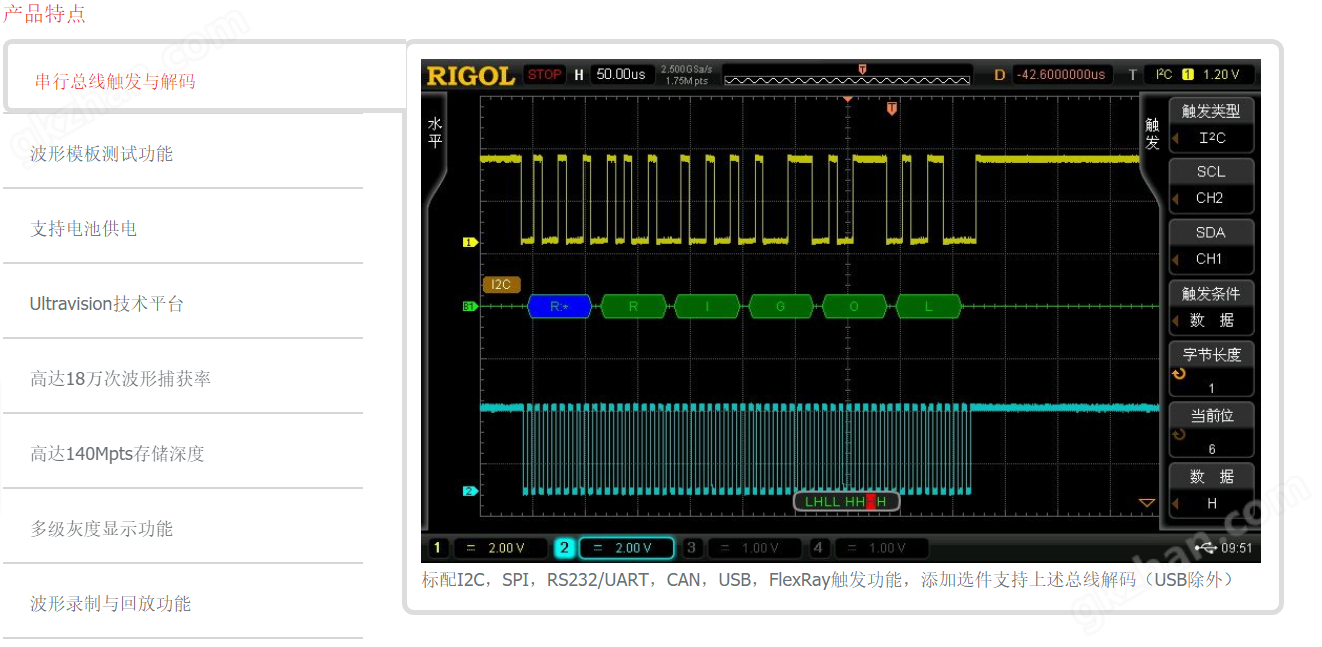
Task: Click the USB icon beside the clock
Action: (1206, 548)
